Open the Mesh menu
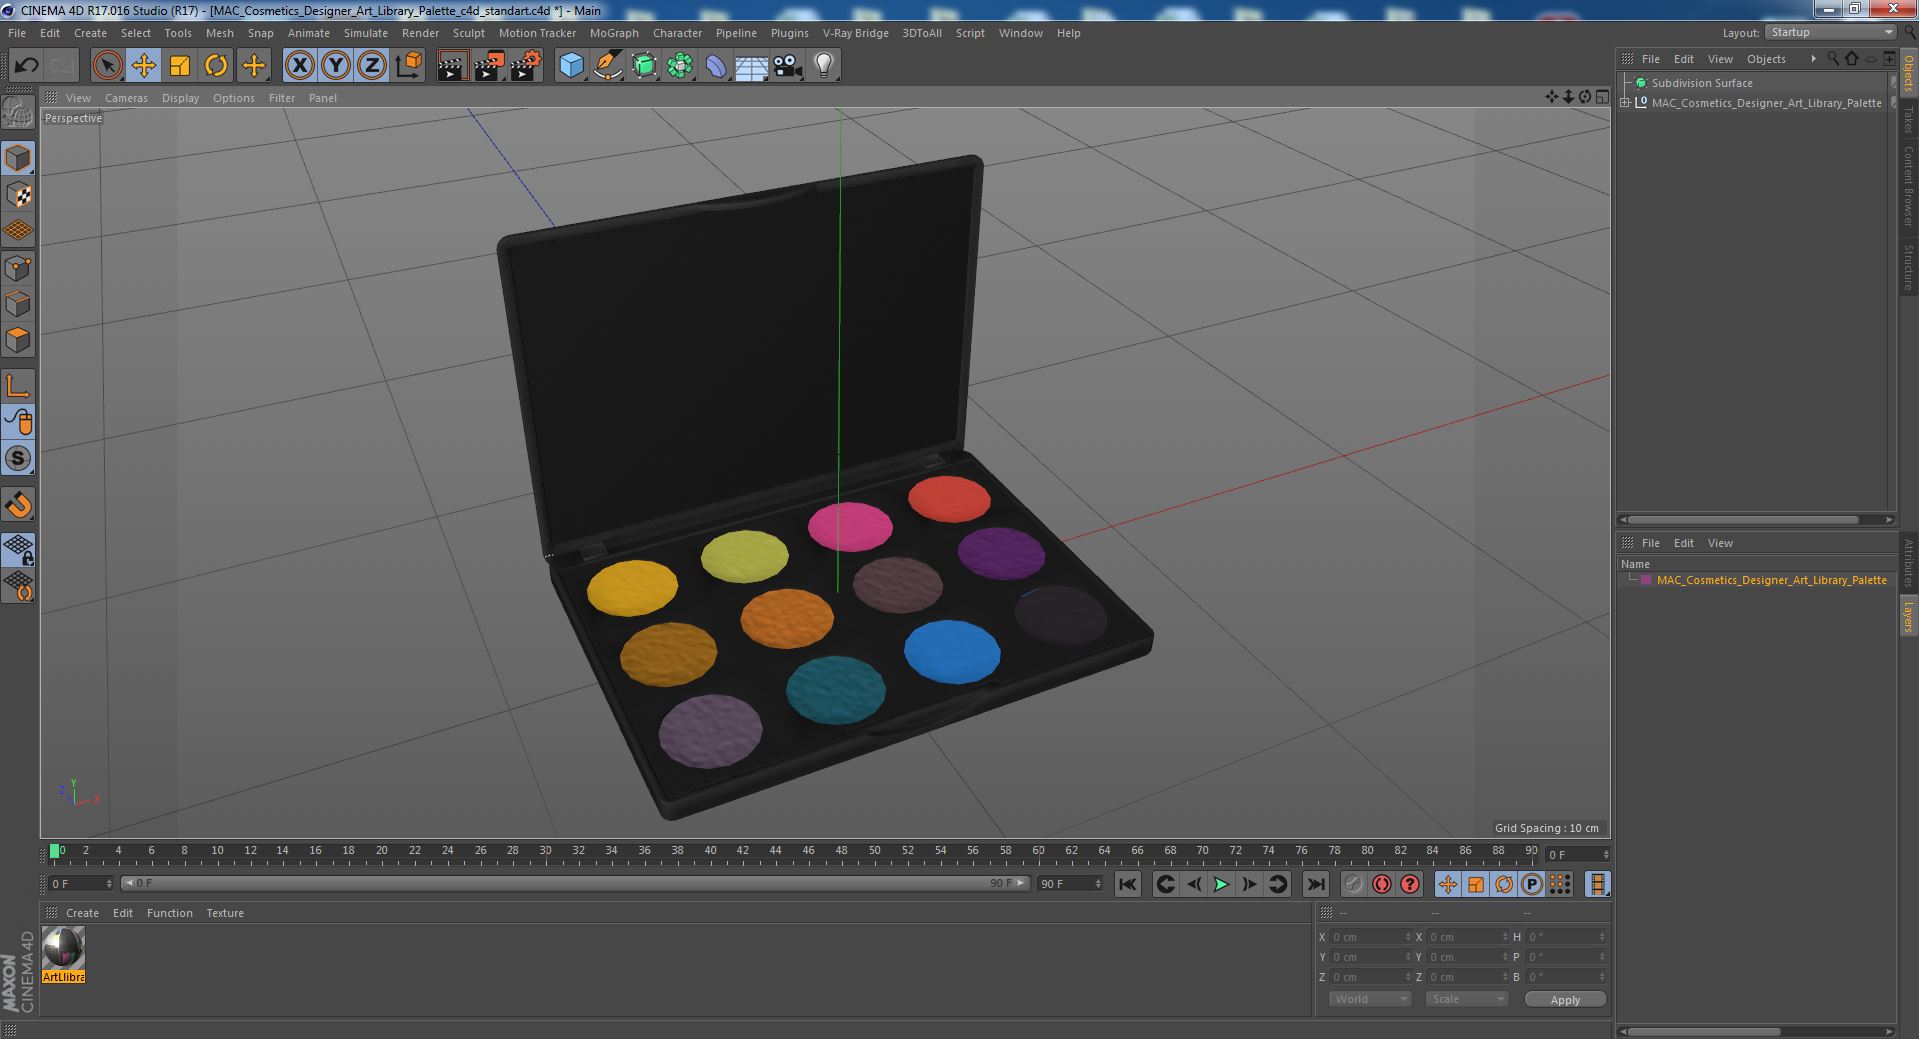The width and height of the screenshot is (1919, 1039). [x=219, y=33]
